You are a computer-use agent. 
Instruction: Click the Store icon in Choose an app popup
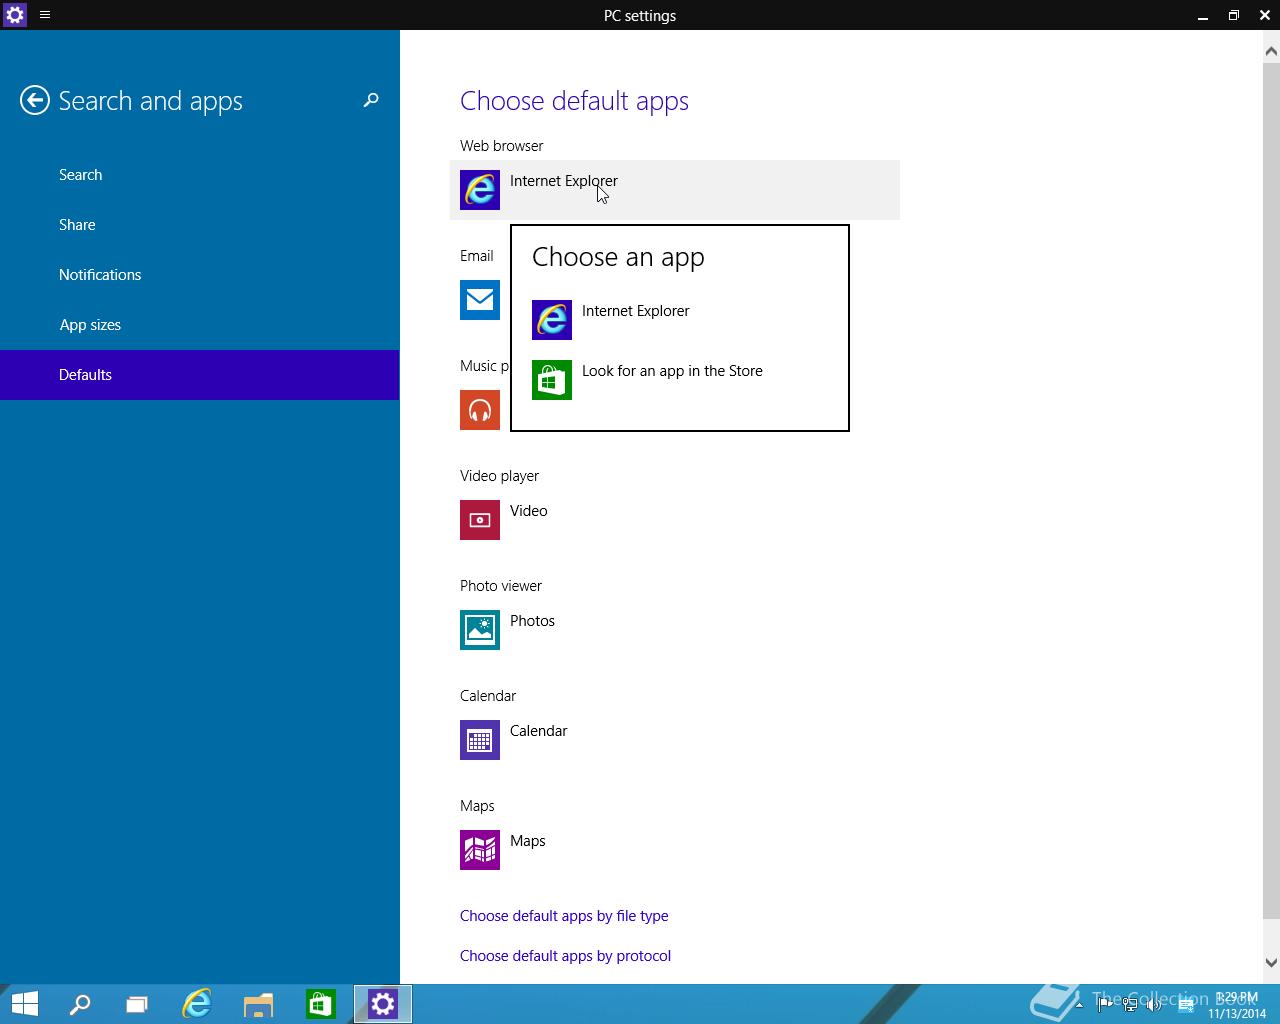pyautogui.click(x=552, y=380)
